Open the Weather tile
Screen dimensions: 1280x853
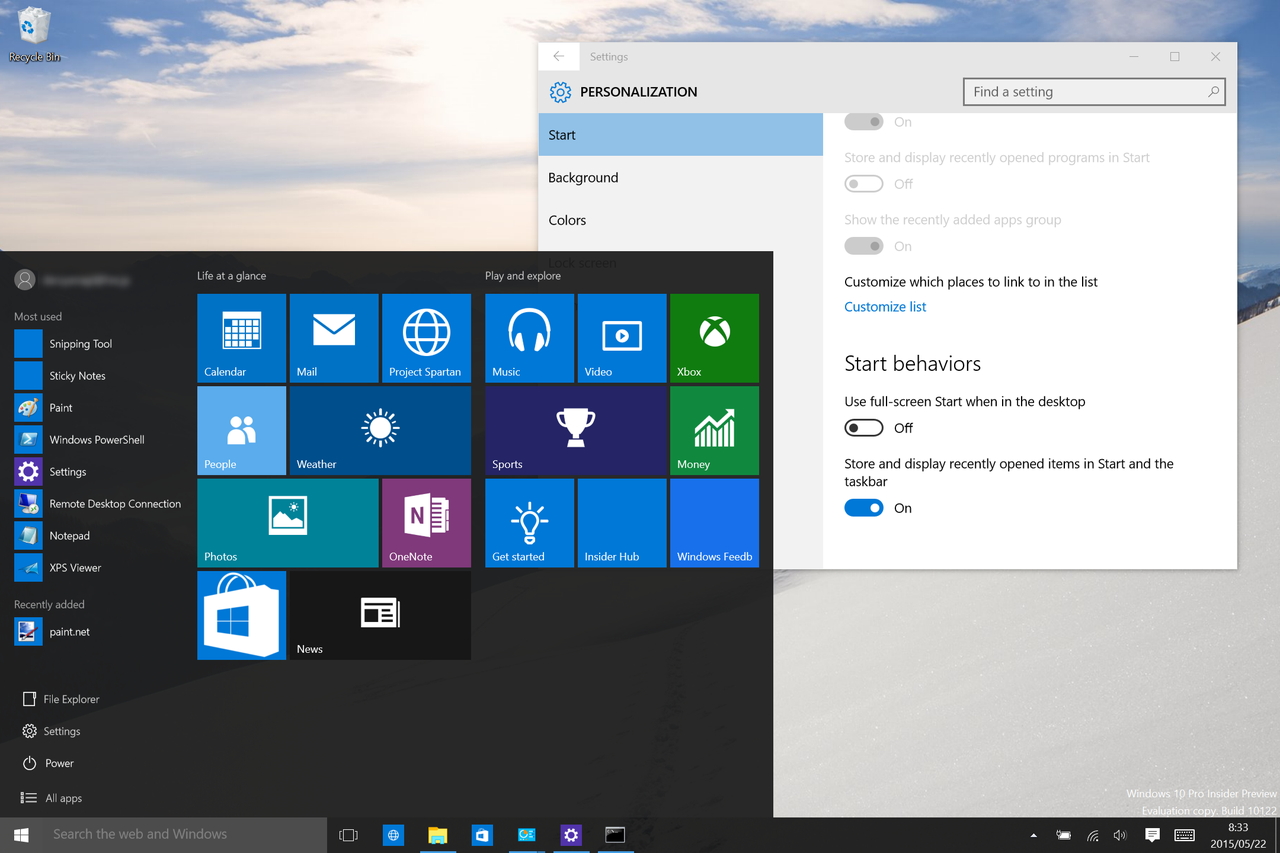tap(380, 430)
